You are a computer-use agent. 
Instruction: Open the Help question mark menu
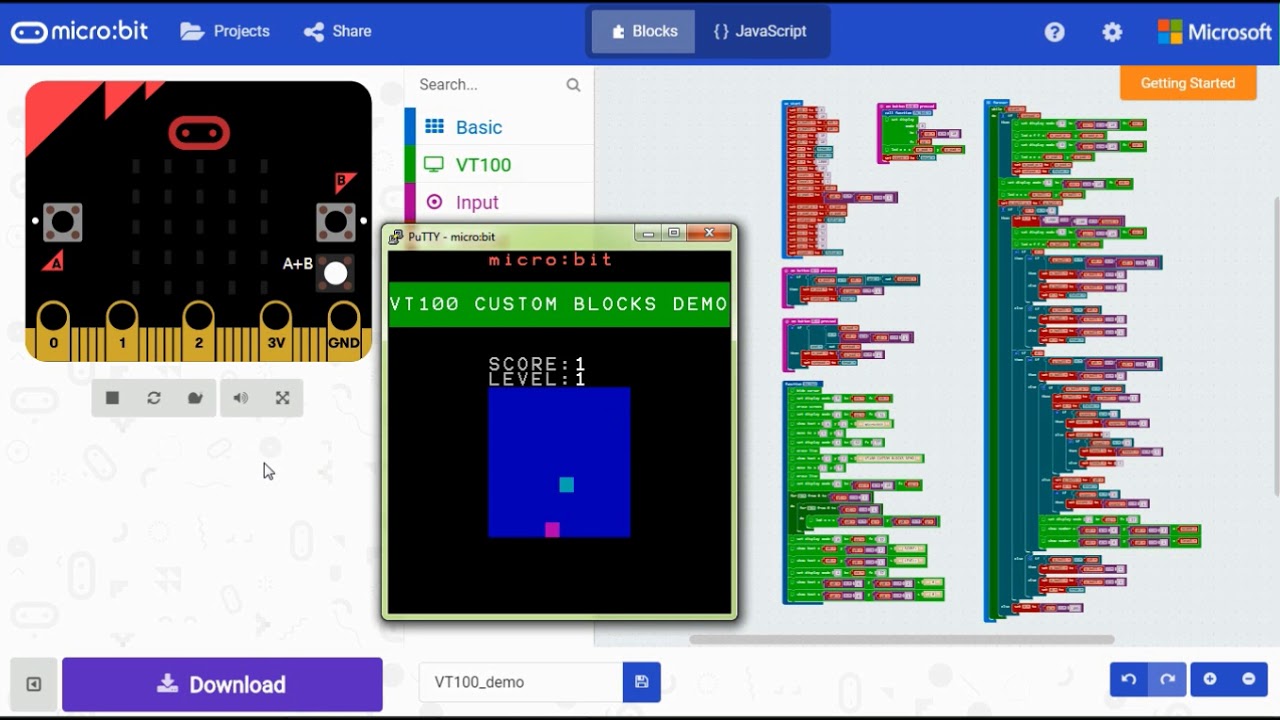1054,32
